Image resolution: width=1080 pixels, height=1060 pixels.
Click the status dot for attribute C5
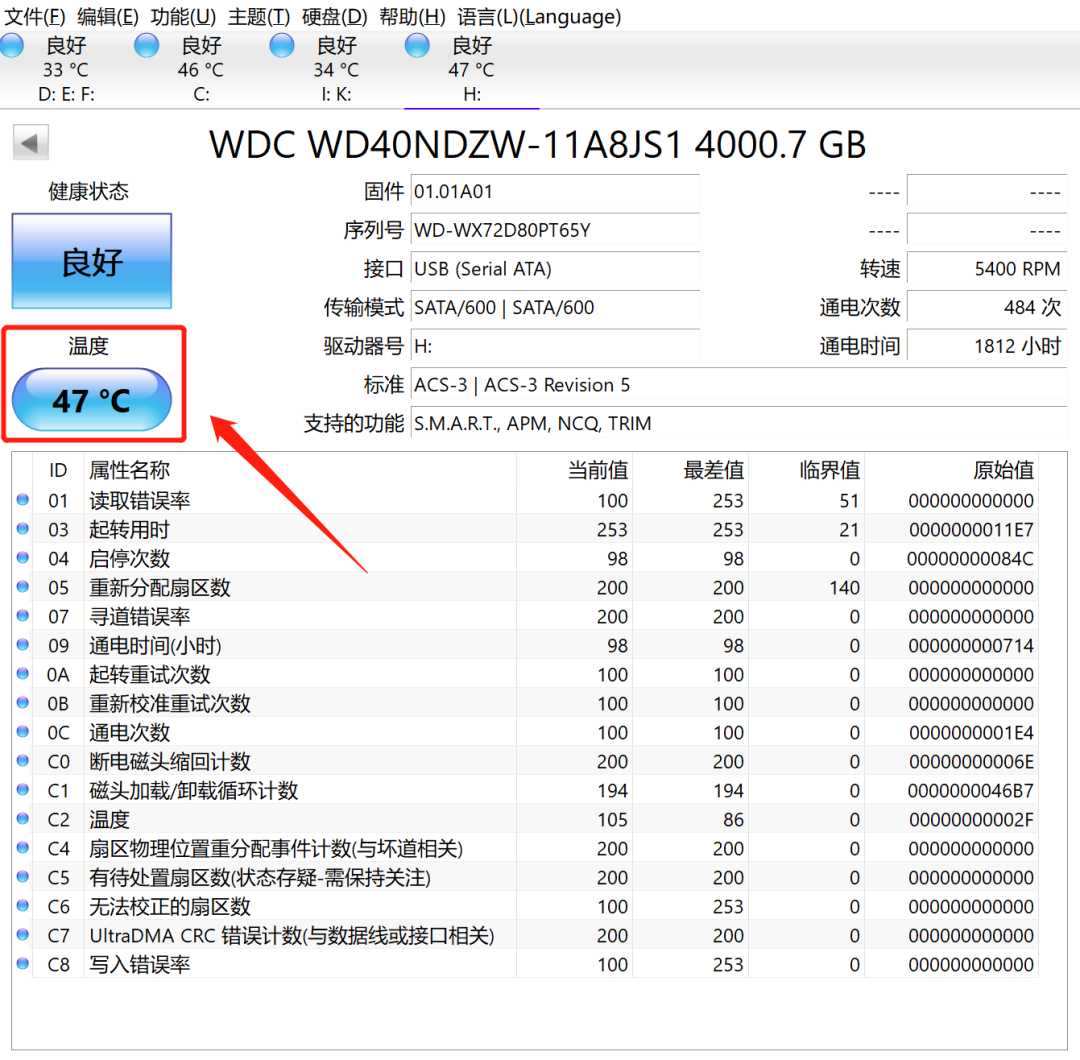pyautogui.click(x=23, y=876)
